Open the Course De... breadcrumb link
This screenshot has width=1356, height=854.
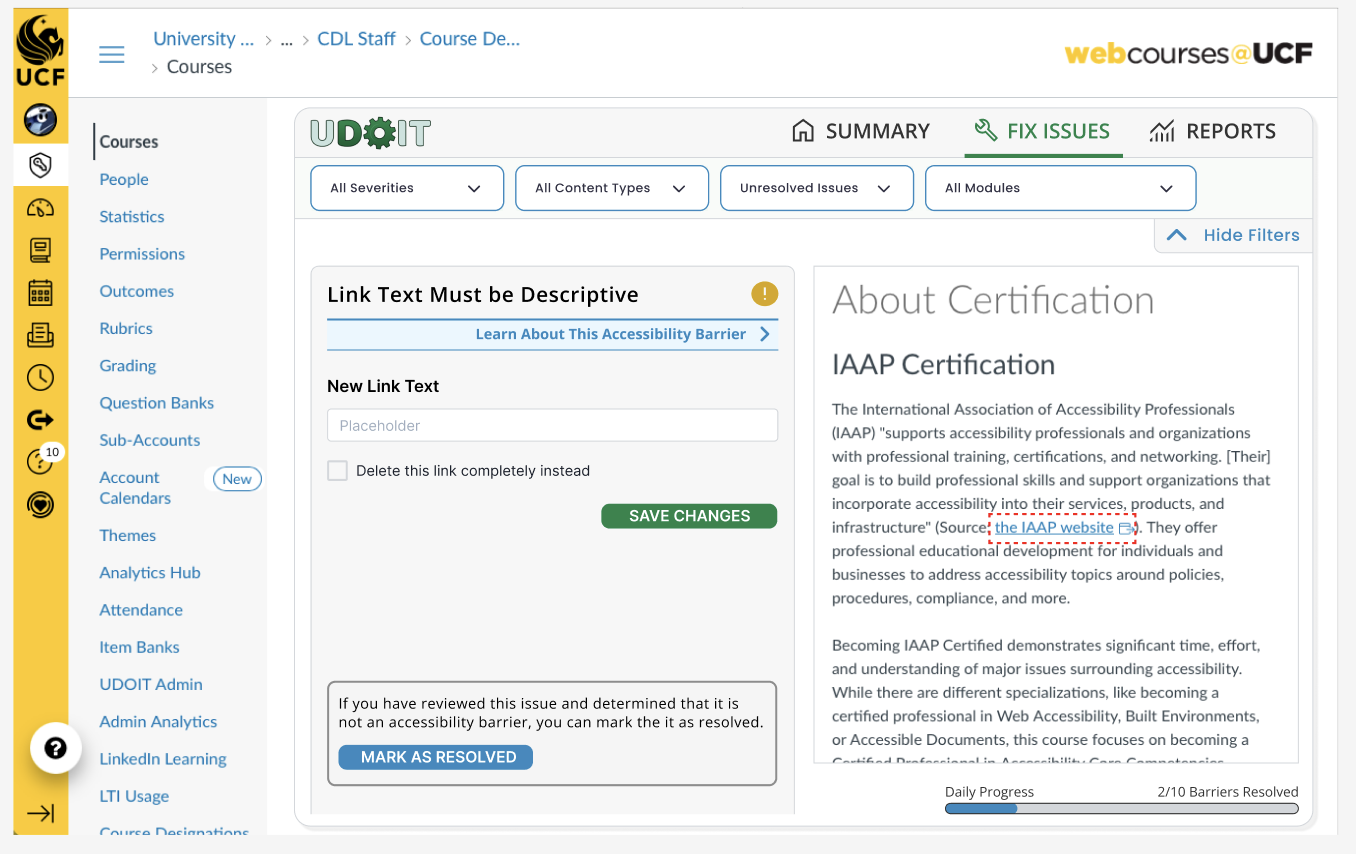(x=470, y=39)
